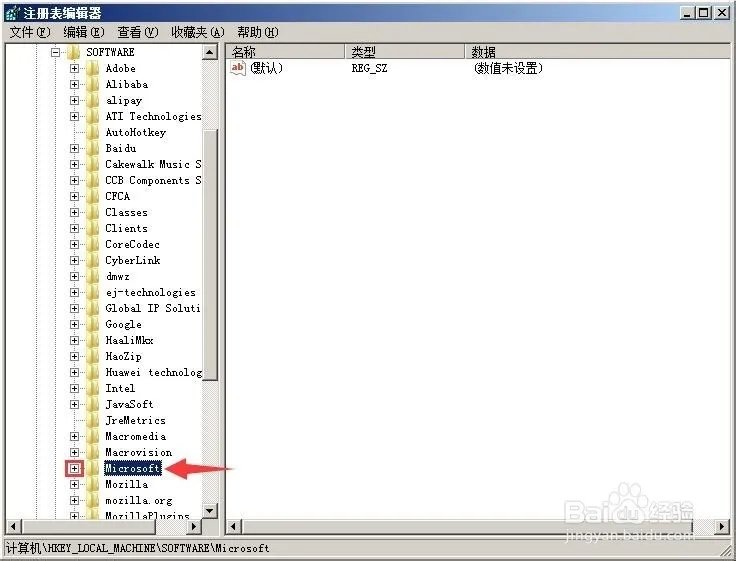Click the Macromedia folder icon
This screenshot has width=736, height=561.
click(93, 437)
